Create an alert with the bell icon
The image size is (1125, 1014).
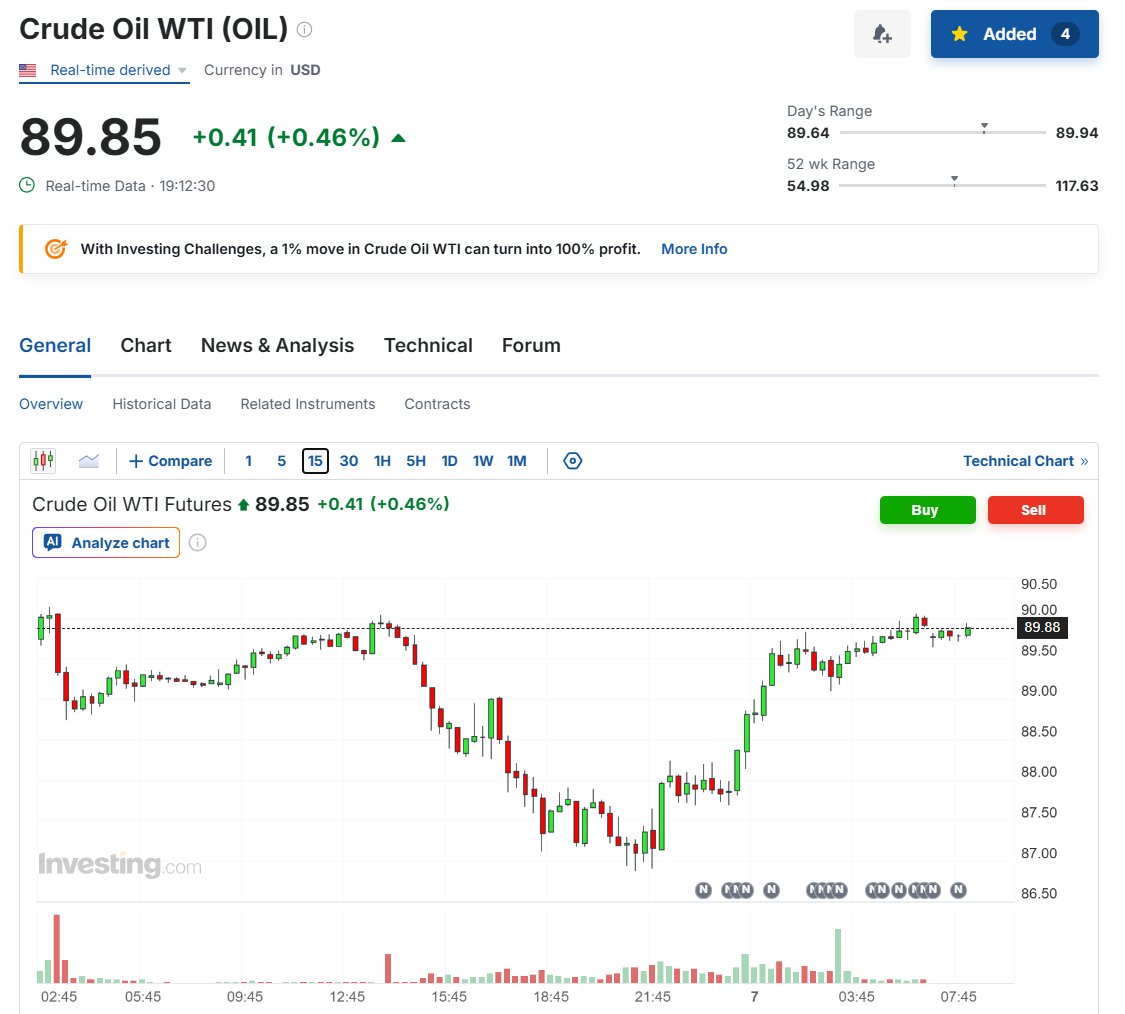[882, 34]
